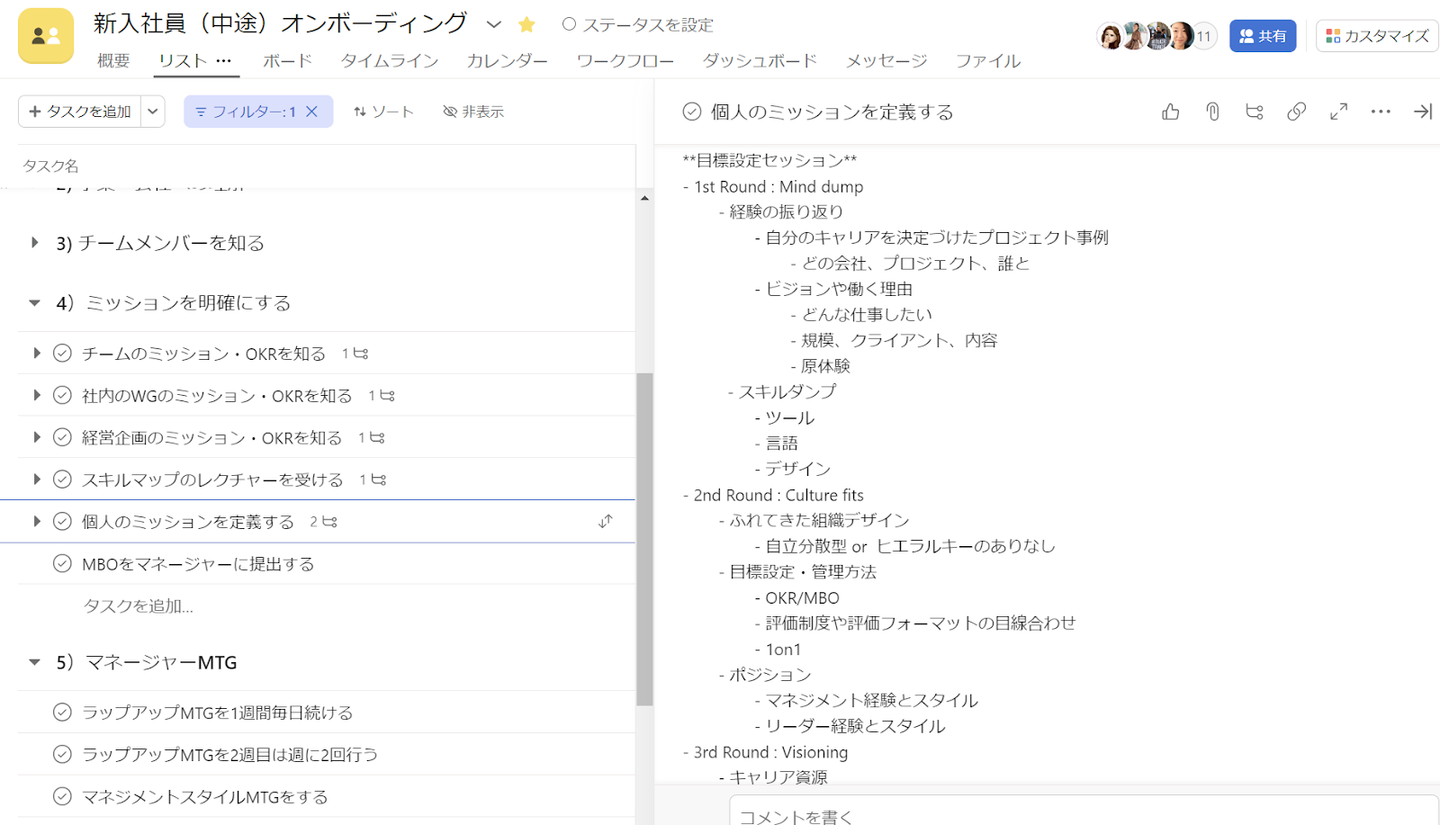Close the task detail pane arrow

point(1422,112)
